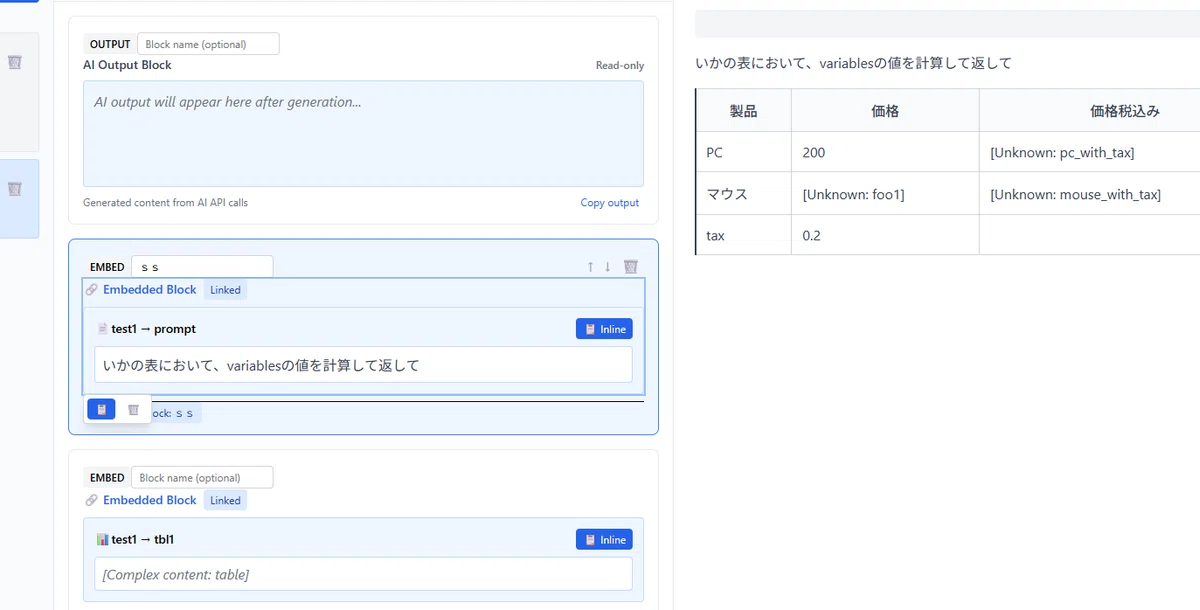Screen dimensions: 1200x610
Task: Click the Japanese instruction text in the preview pane
Action: 853,63
